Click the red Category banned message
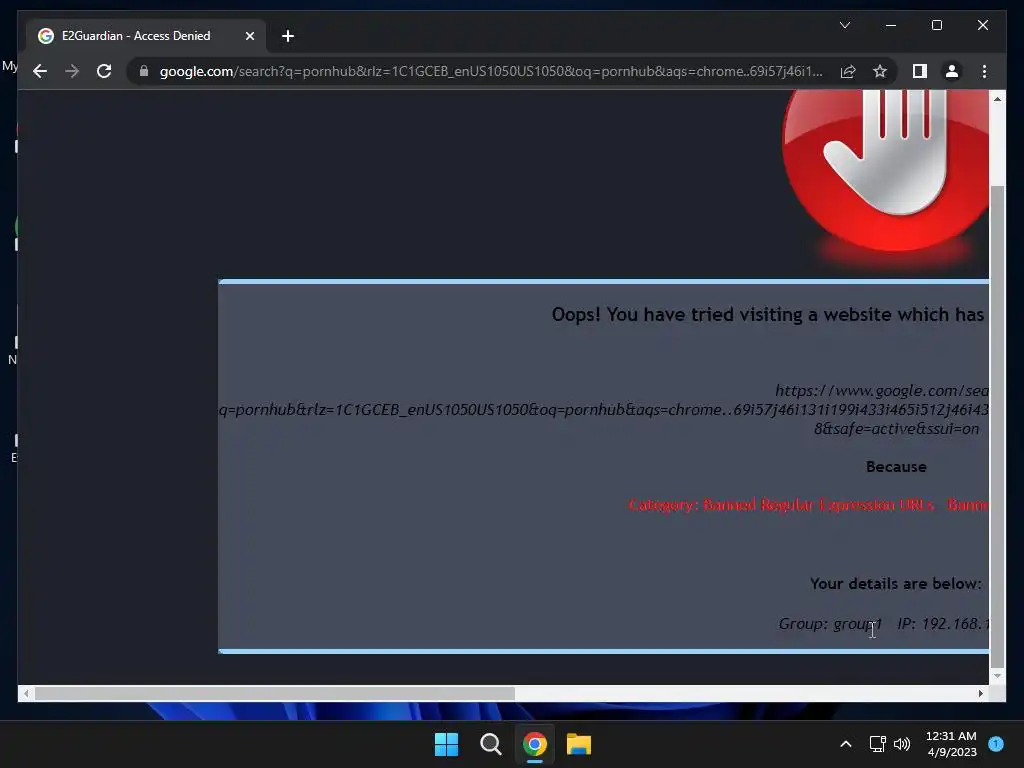 [x=808, y=505]
